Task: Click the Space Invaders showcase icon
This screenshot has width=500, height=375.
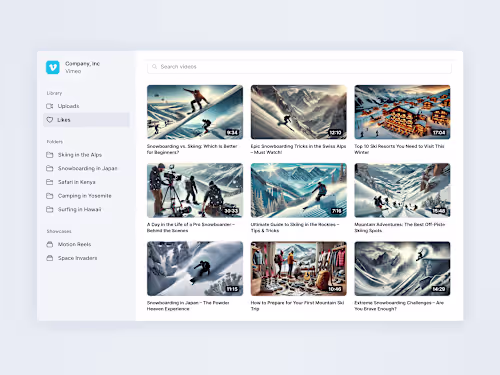Action: (x=50, y=258)
